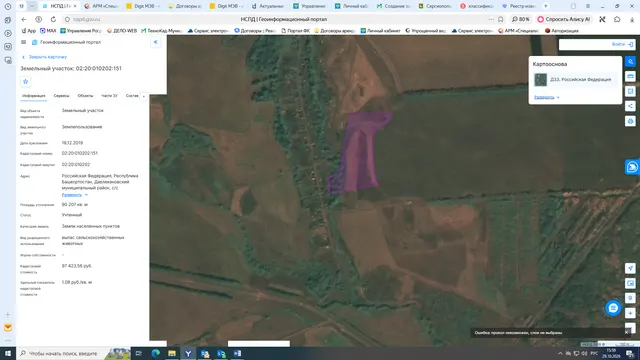
Task: Bookmark this page icon
Action: coord(500,19)
